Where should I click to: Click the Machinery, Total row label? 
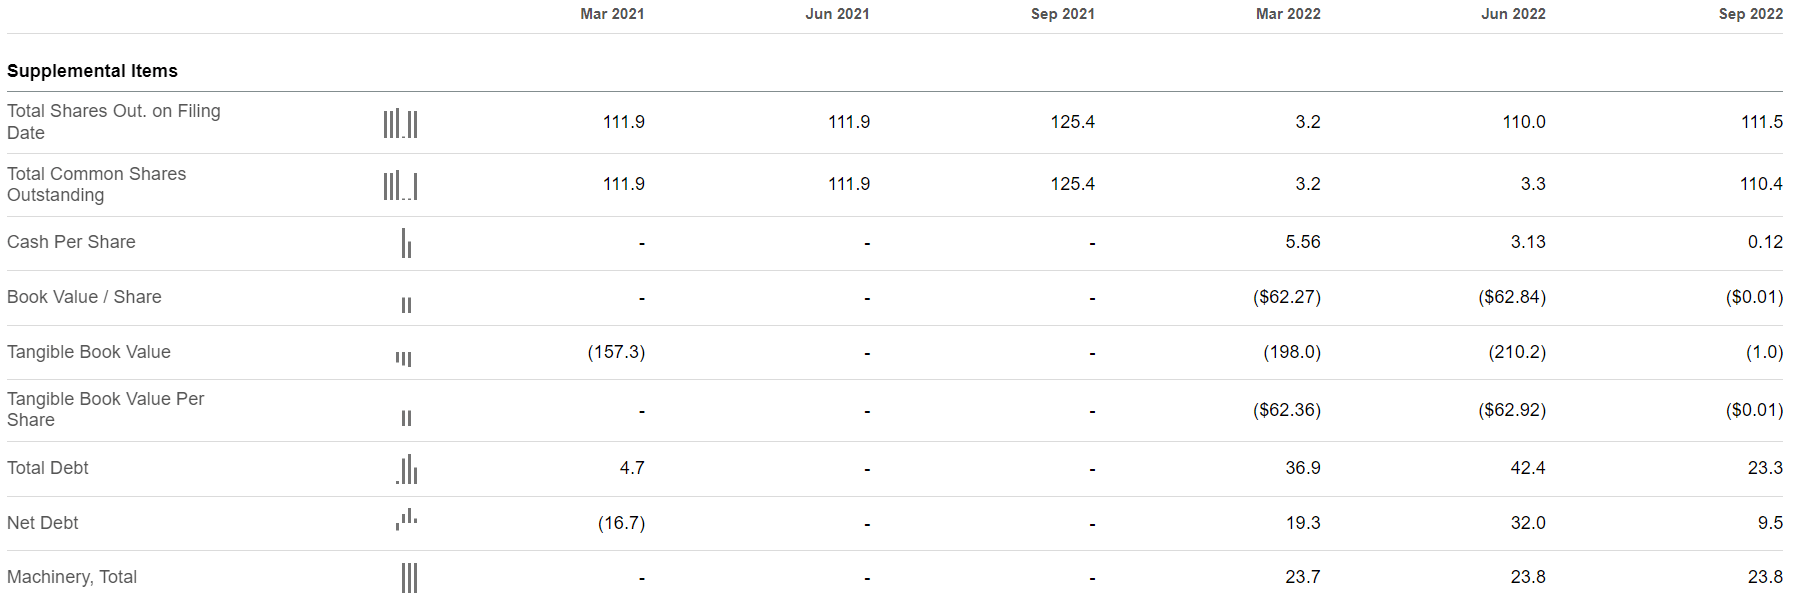(72, 577)
